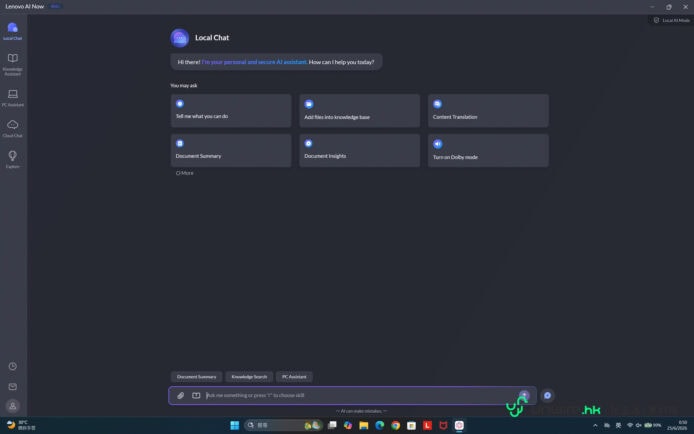The width and height of the screenshot is (694, 434).
Task: Select the 'Document Insights' suggestion card
Action: 359,150
